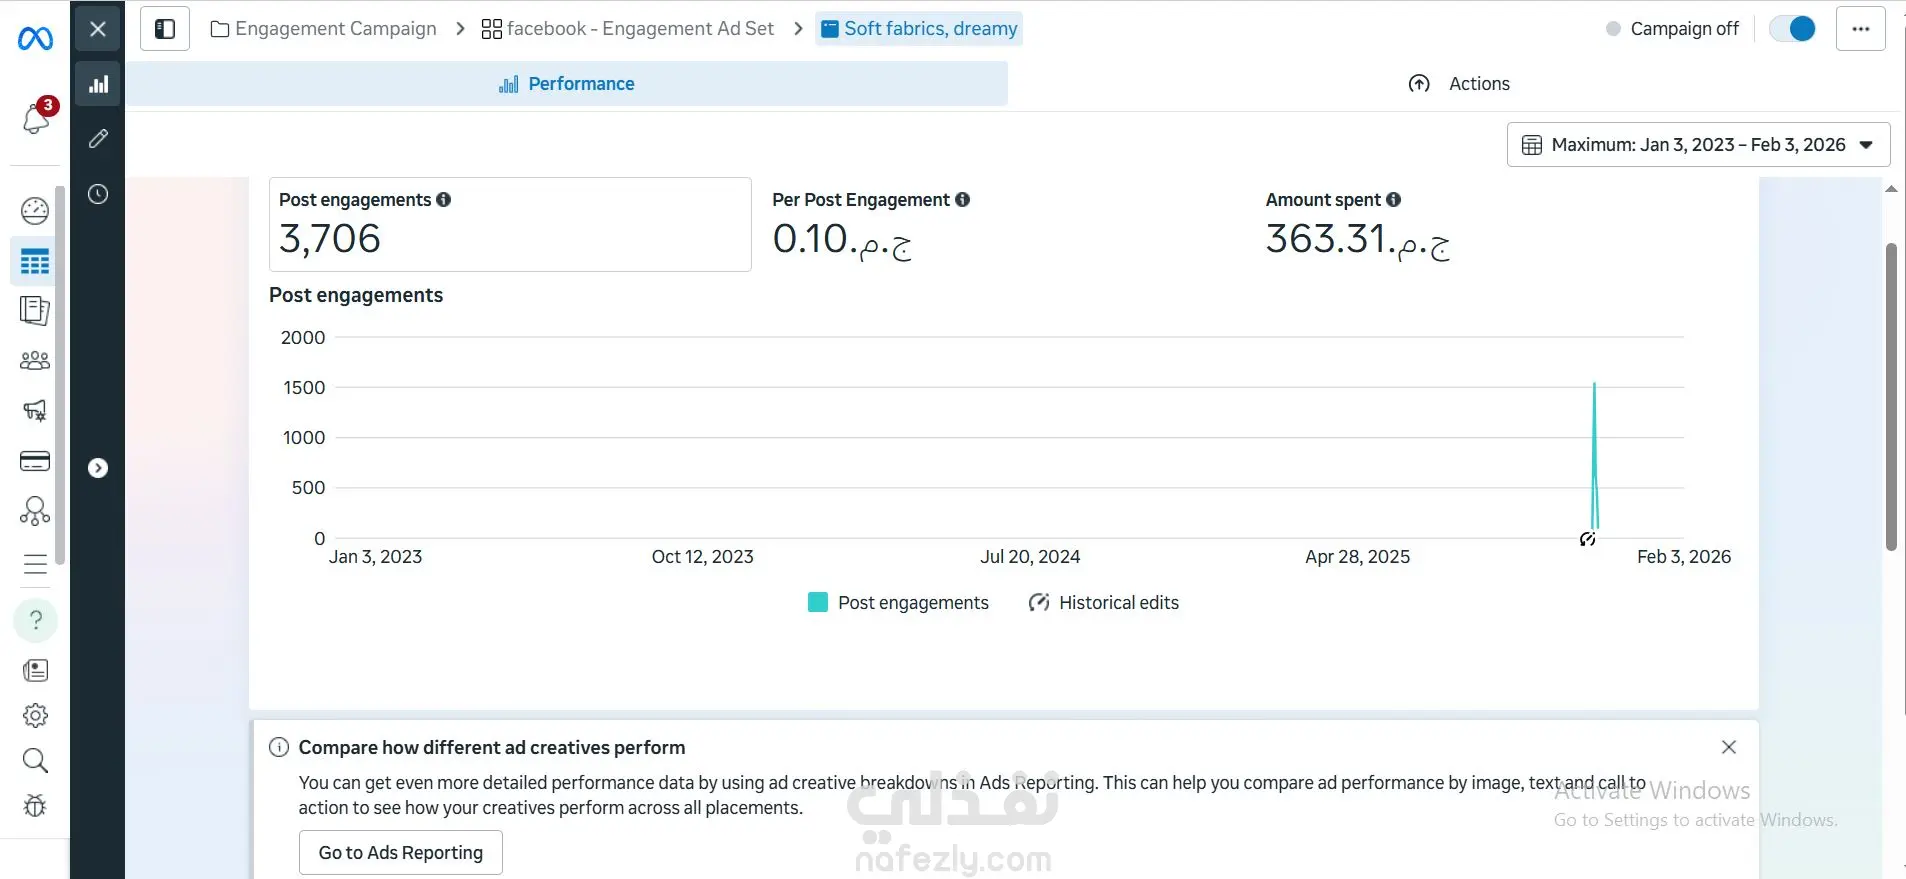Open the Actions tab
The image size is (1906, 879).
click(x=1459, y=84)
